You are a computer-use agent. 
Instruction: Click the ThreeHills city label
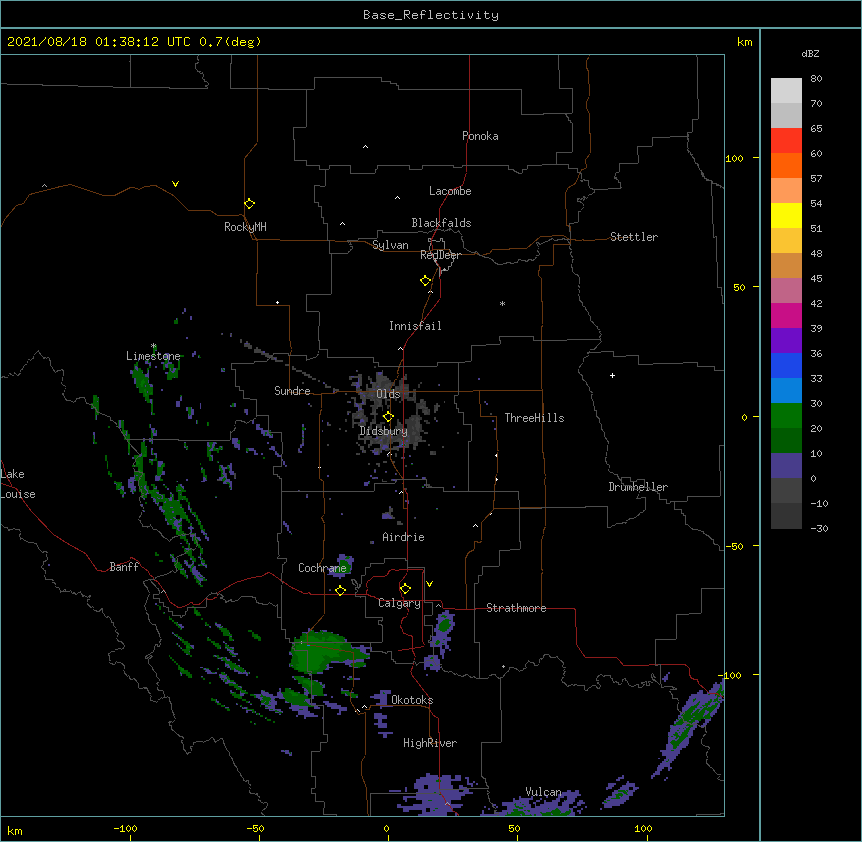pyautogui.click(x=534, y=418)
